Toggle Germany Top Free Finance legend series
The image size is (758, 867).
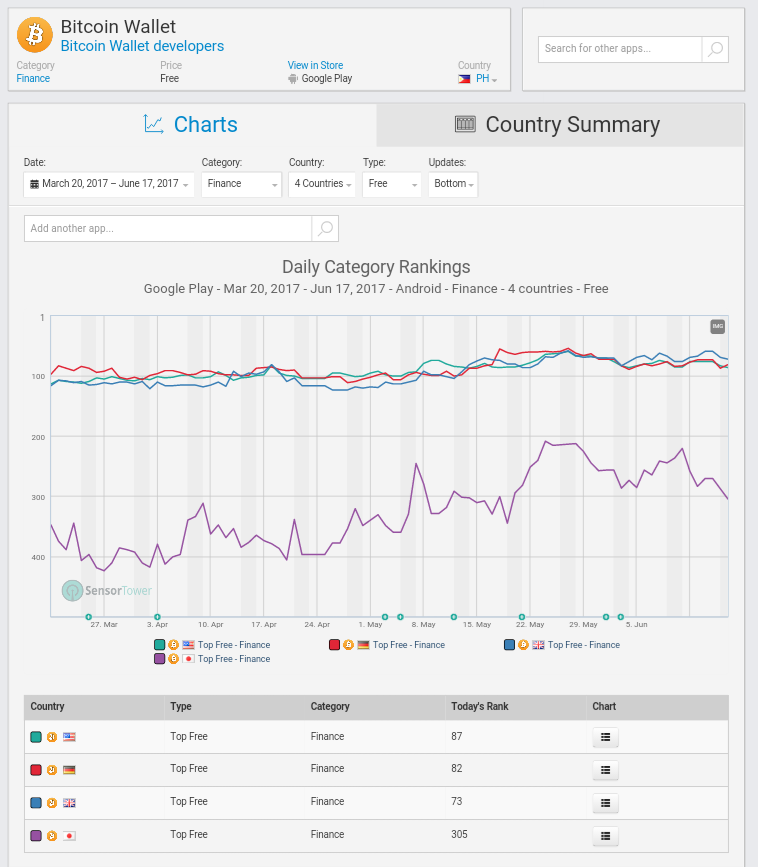(x=408, y=645)
